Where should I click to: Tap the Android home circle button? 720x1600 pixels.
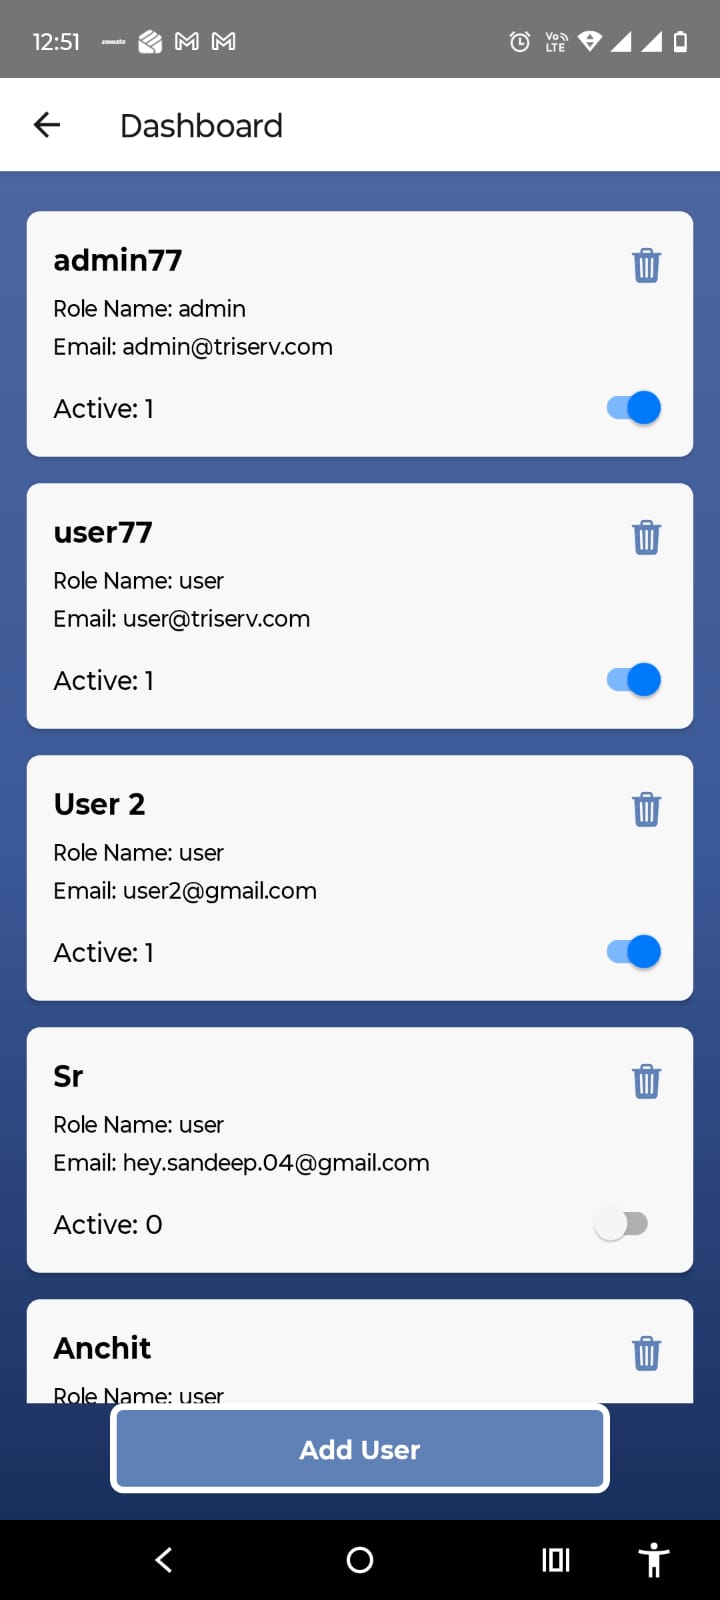coord(360,1559)
